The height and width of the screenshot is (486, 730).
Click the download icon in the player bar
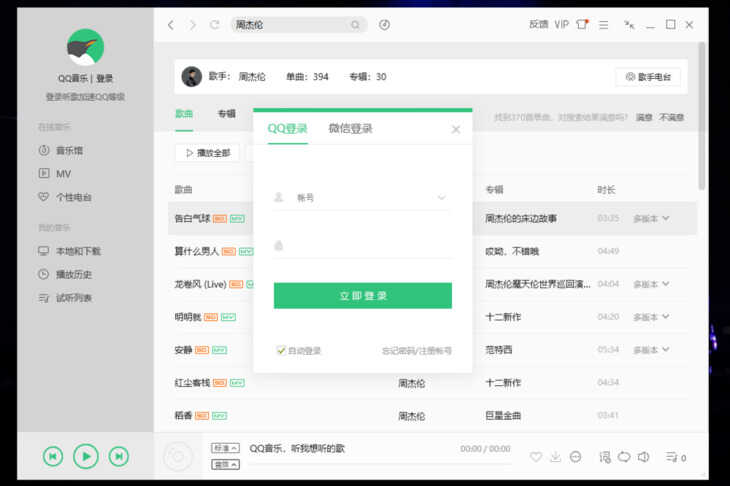coord(556,457)
